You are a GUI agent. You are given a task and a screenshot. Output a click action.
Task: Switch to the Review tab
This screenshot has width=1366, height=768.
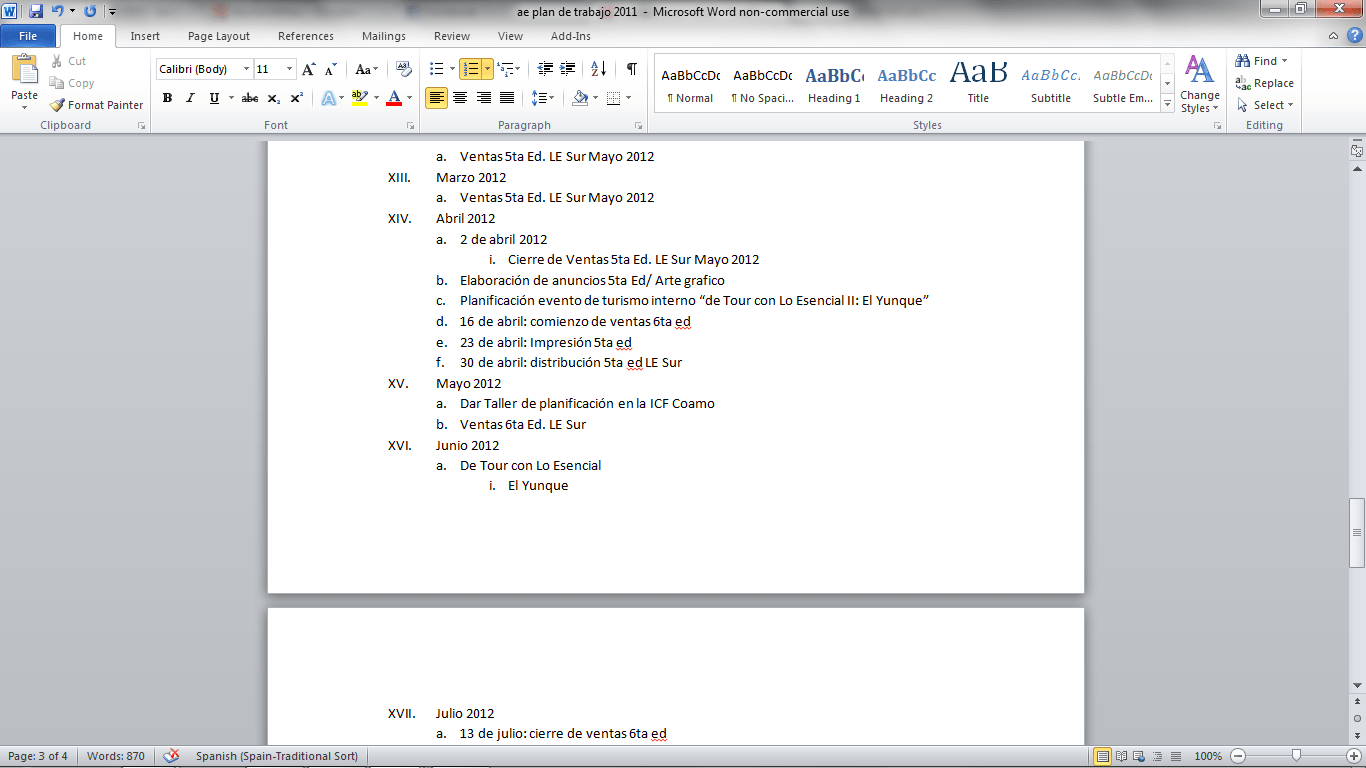click(452, 36)
